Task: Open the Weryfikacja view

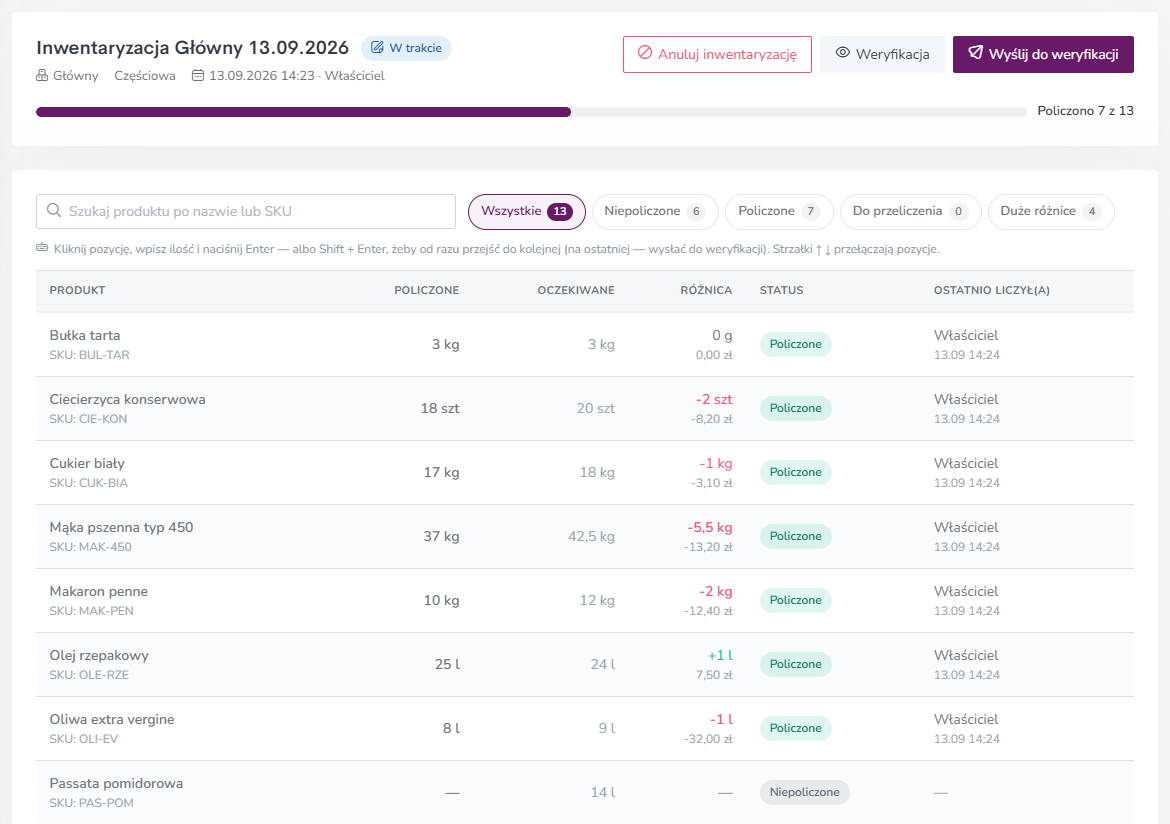Action: coord(882,54)
